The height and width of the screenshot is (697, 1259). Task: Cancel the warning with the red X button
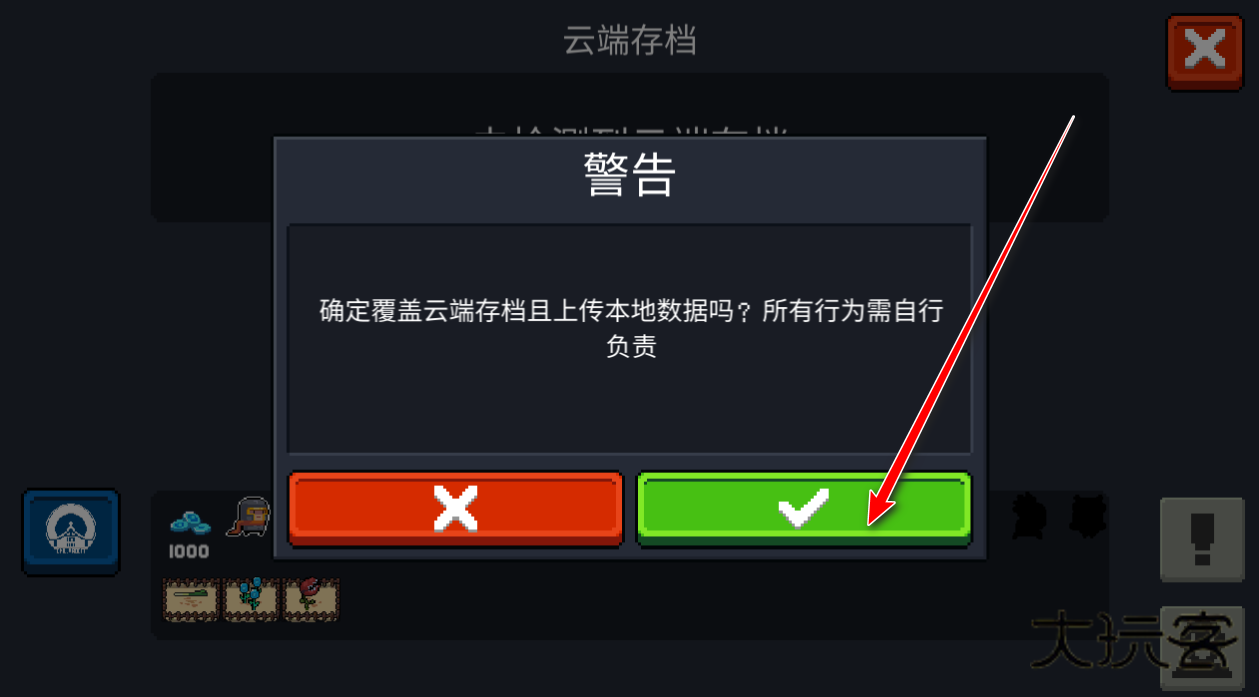(x=456, y=509)
